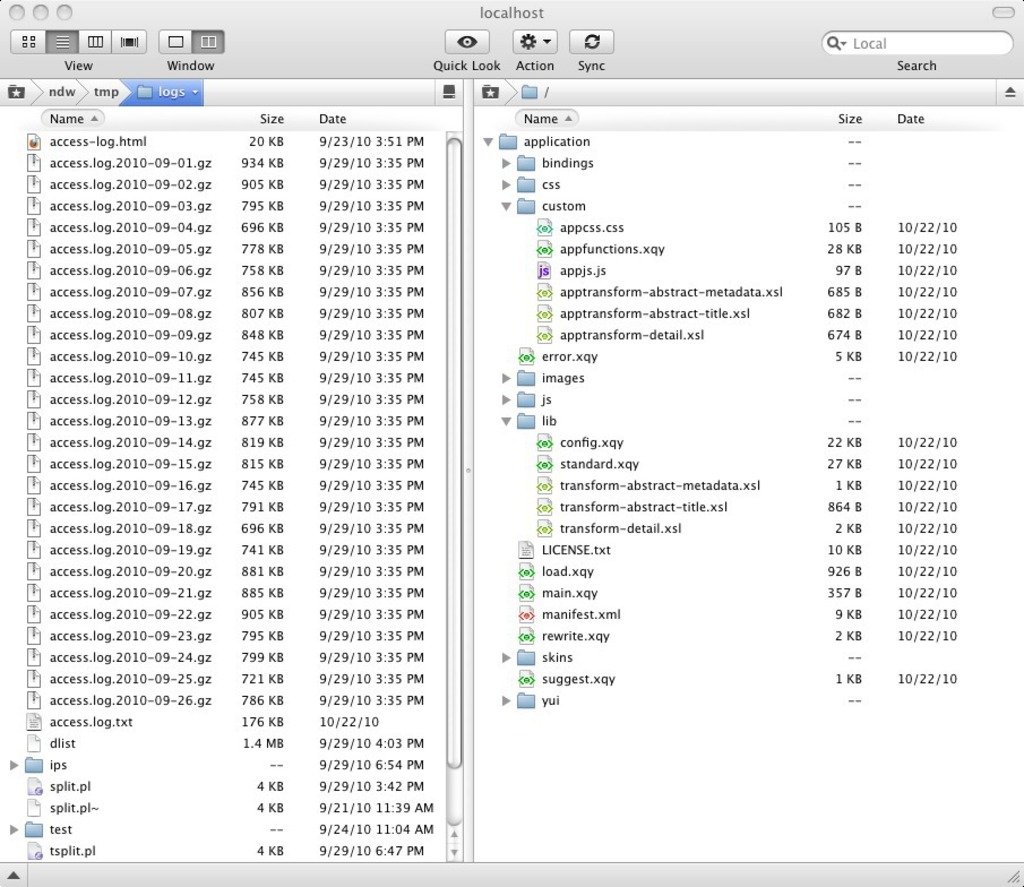Expand the test folder
This screenshot has width=1024, height=887.
[x=14, y=830]
